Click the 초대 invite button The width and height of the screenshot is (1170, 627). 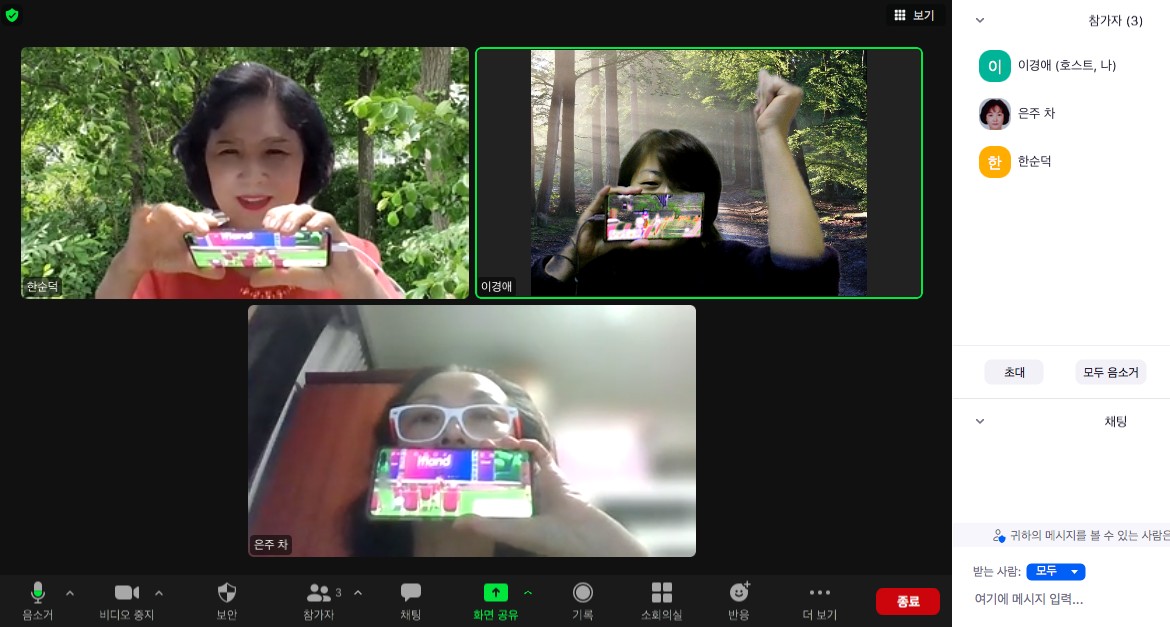click(1014, 372)
